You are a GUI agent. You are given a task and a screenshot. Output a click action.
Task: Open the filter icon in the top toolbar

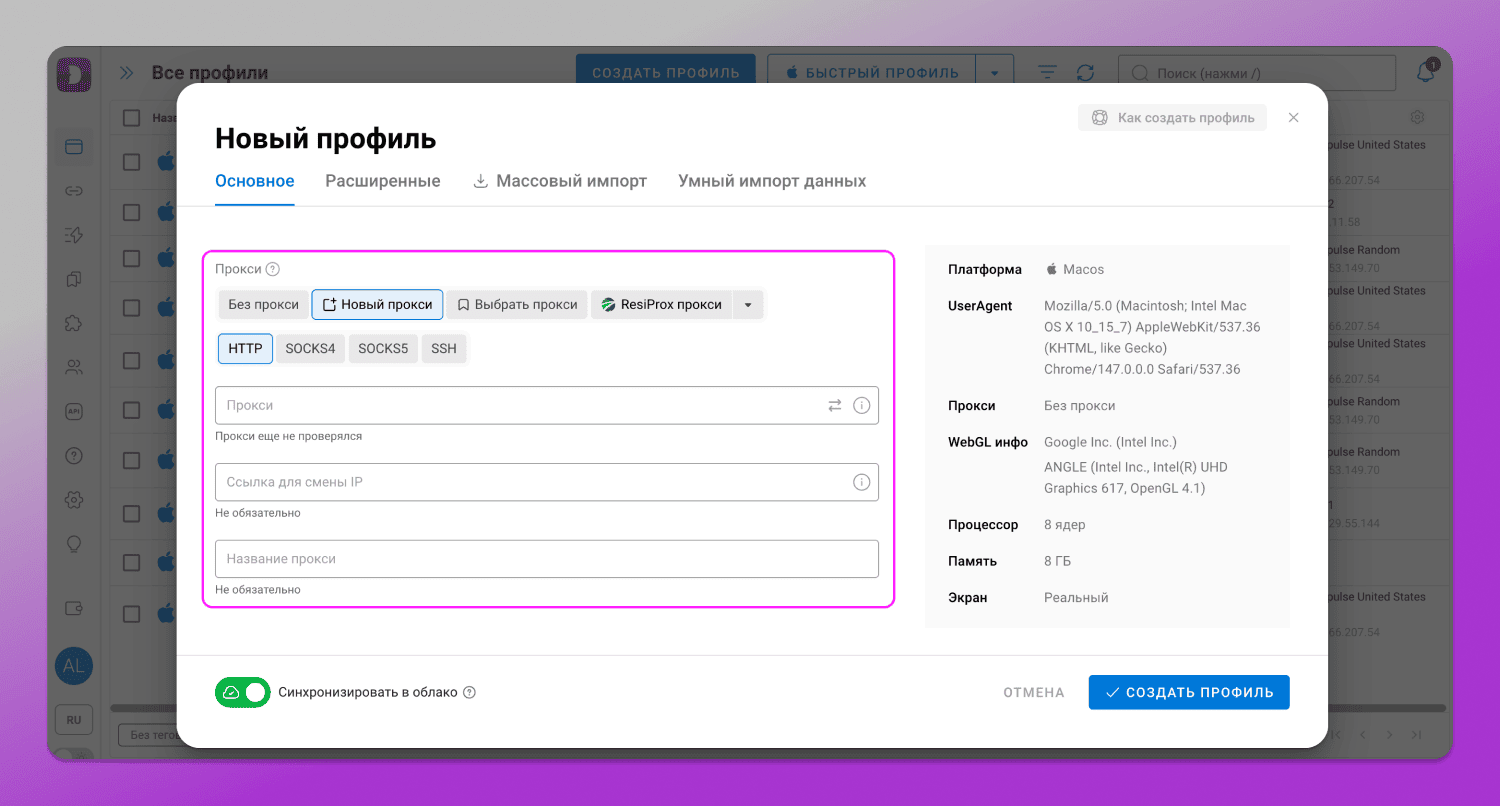click(x=1047, y=73)
